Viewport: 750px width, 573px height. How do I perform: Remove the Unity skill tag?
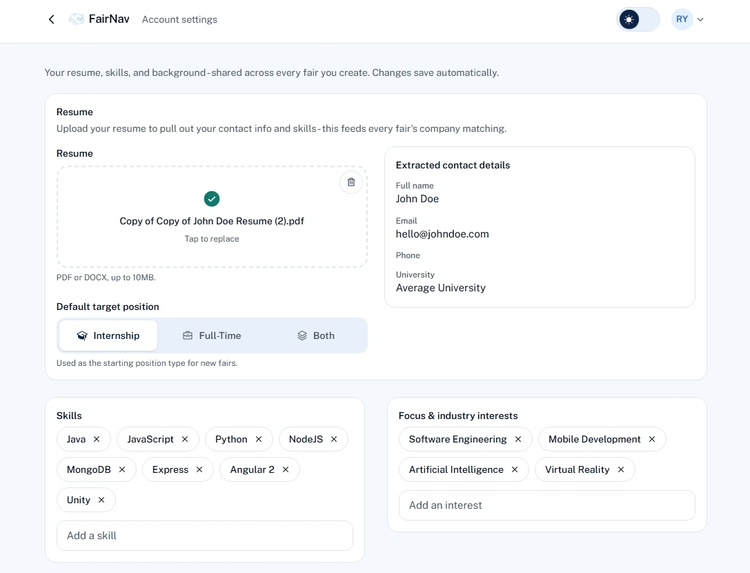coord(101,500)
